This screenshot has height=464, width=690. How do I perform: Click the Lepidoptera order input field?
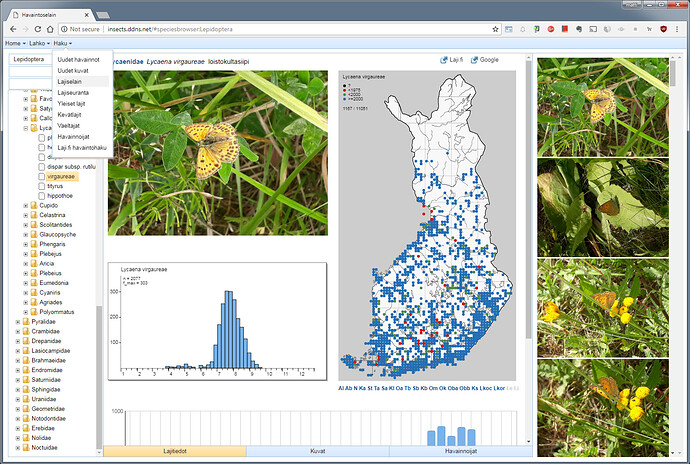coord(32,59)
